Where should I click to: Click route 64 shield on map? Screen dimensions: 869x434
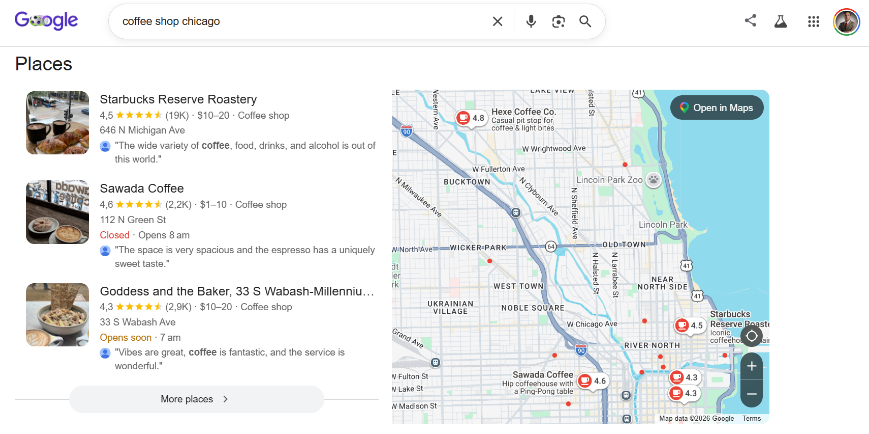pos(550,246)
